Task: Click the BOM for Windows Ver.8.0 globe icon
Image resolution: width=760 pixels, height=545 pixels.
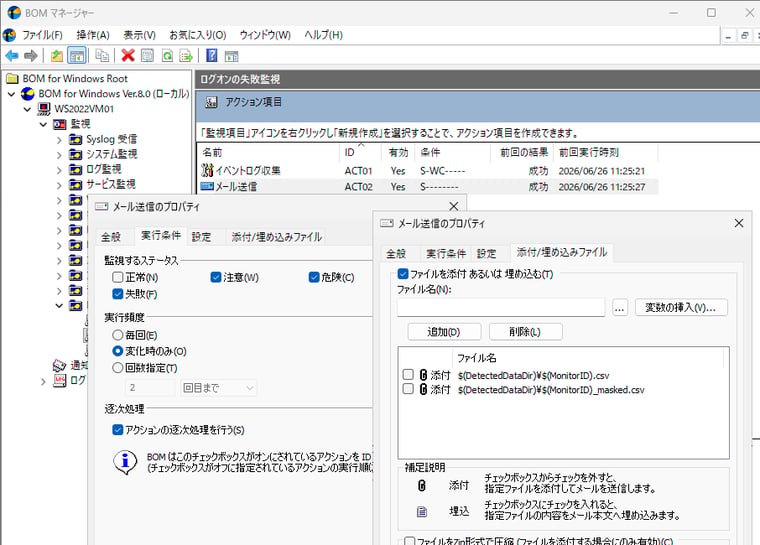Action: point(28,94)
